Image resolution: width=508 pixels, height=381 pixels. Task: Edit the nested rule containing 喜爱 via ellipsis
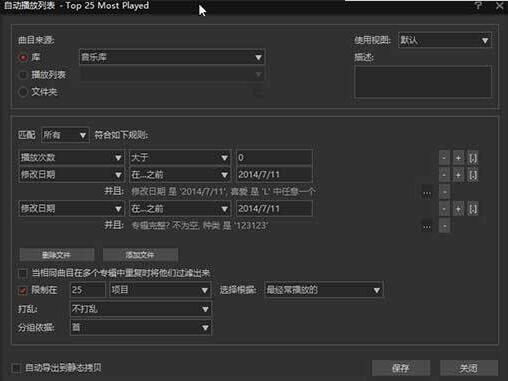tap(427, 192)
